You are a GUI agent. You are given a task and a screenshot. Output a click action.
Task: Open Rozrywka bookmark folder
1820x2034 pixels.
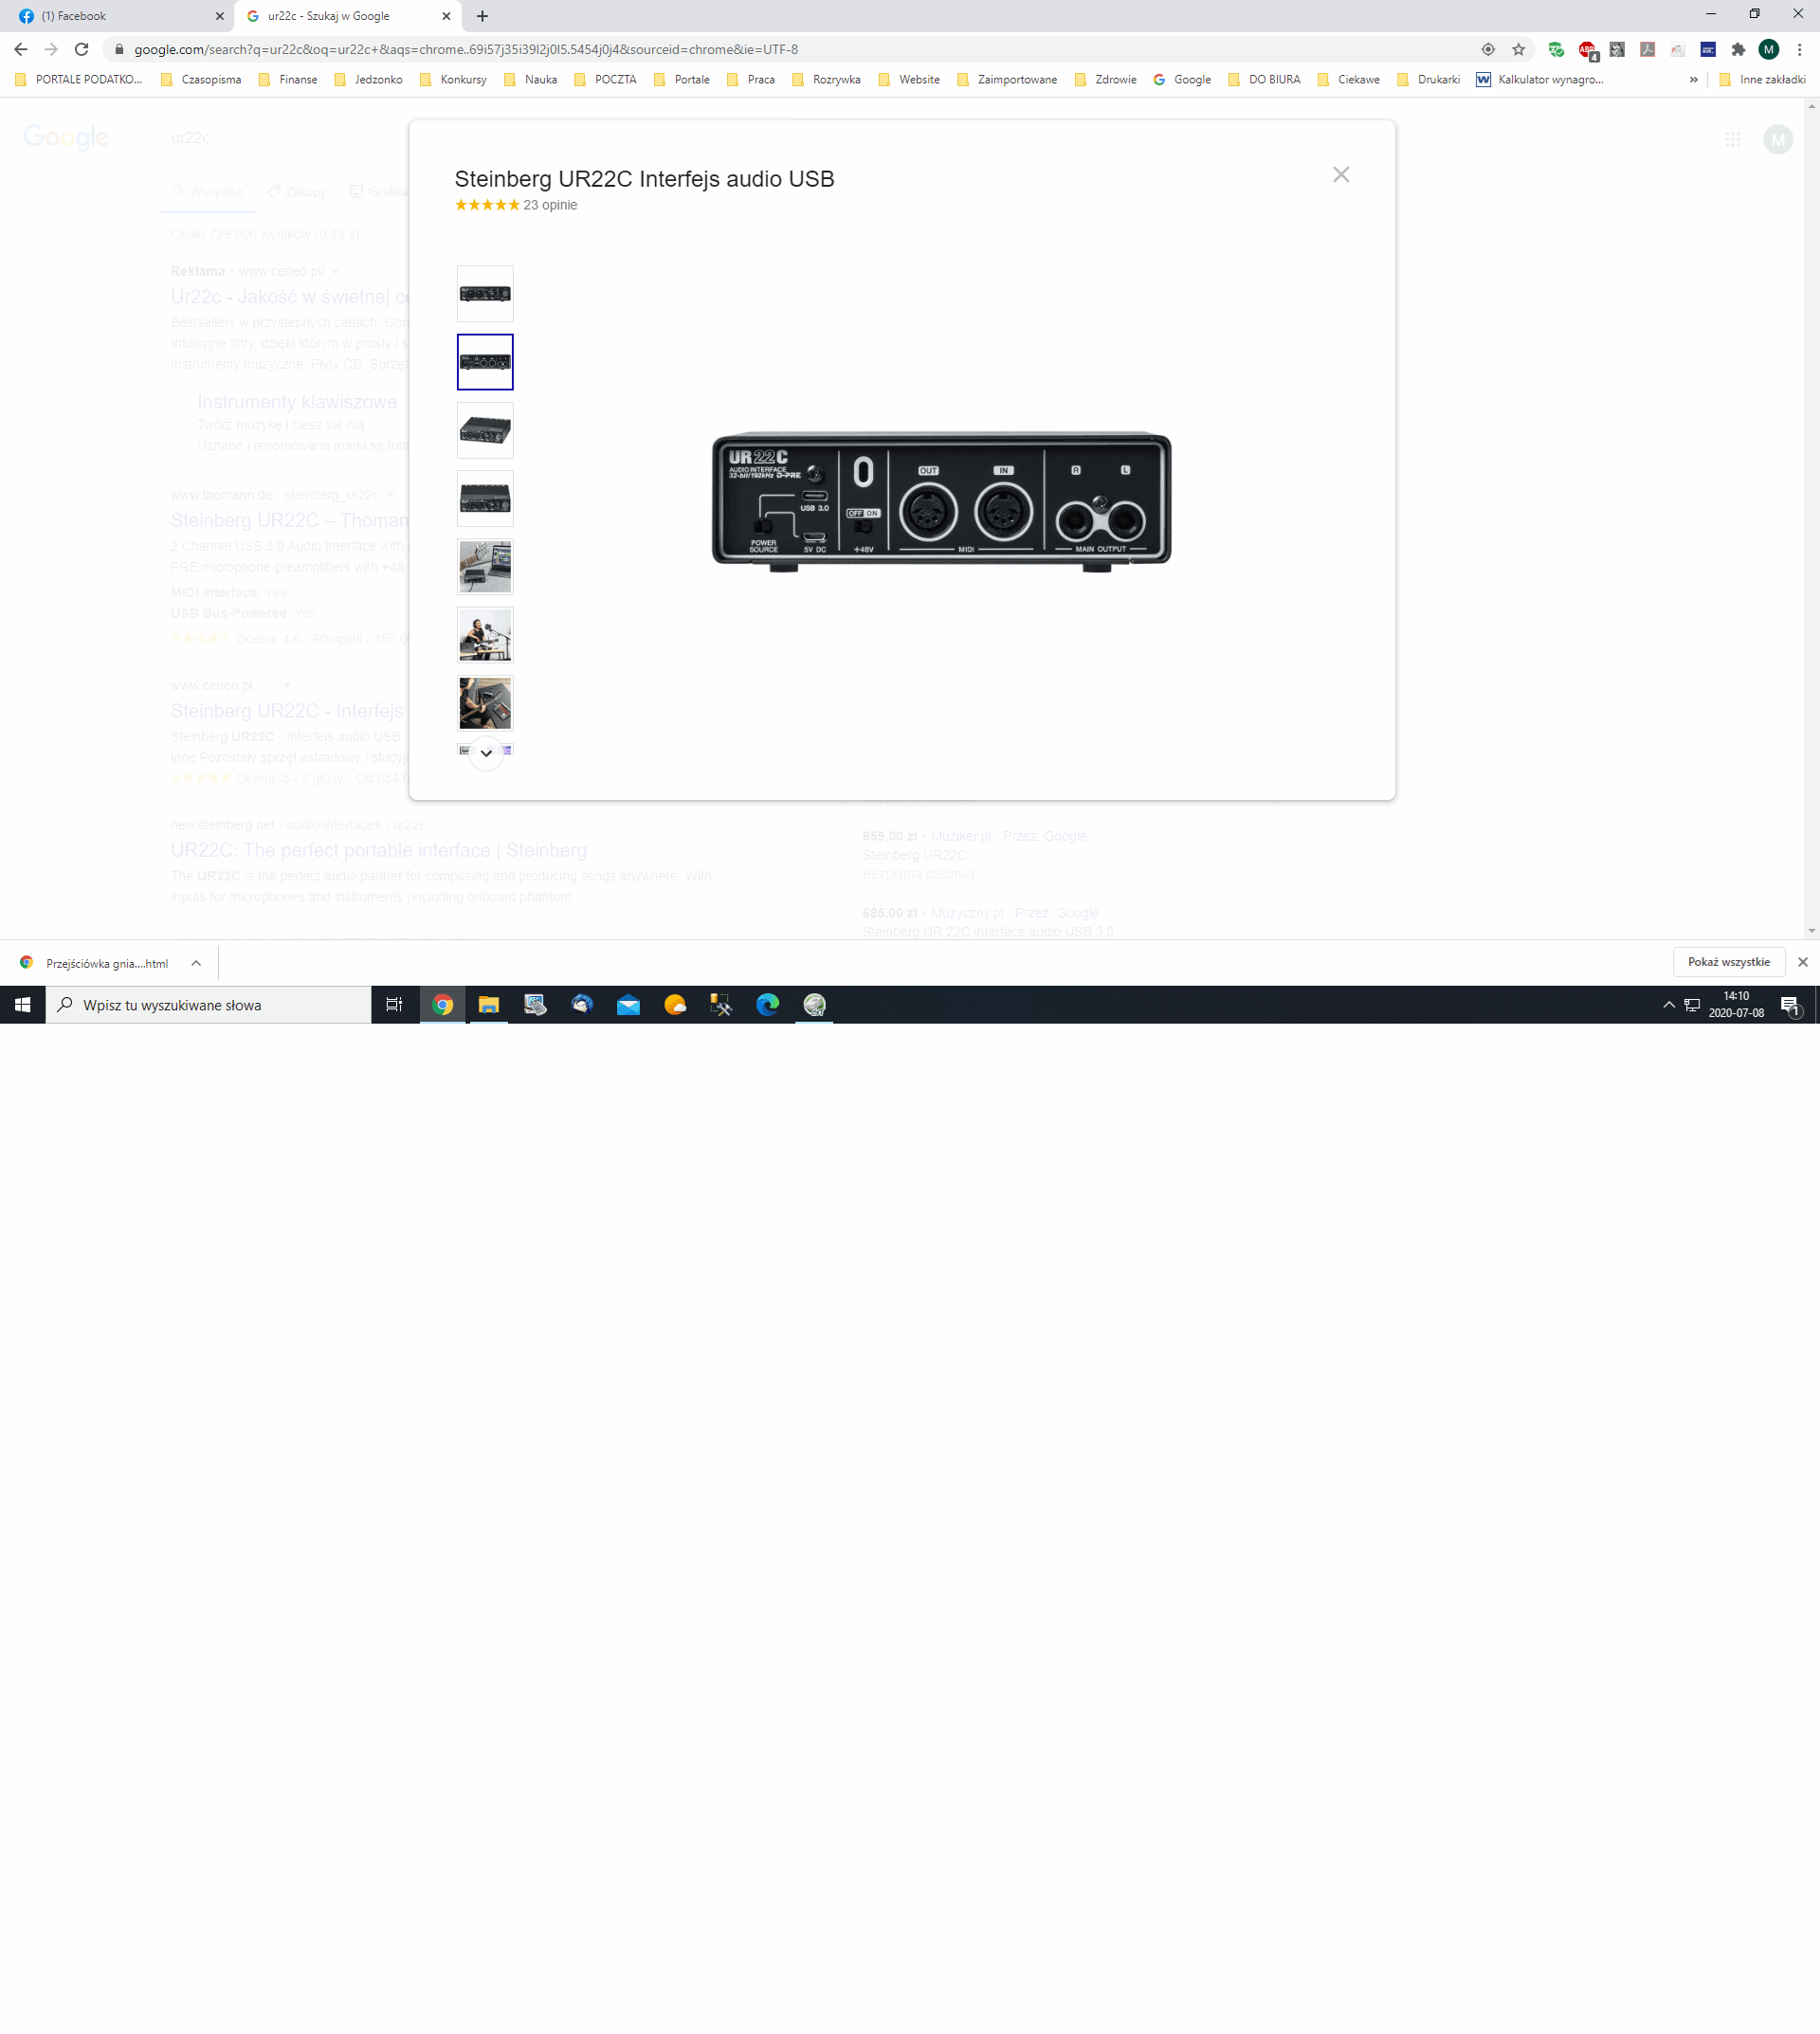click(826, 80)
